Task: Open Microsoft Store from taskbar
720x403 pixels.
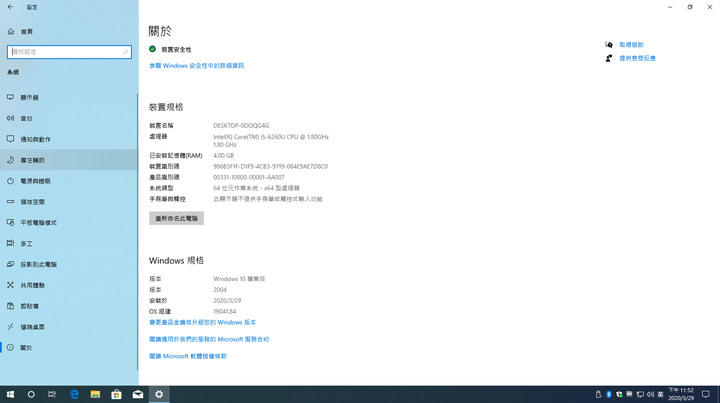Action: (x=117, y=394)
